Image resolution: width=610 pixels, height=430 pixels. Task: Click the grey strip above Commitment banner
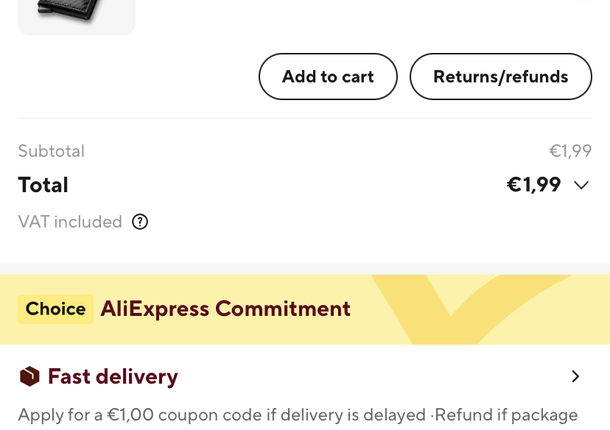coord(305,269)
